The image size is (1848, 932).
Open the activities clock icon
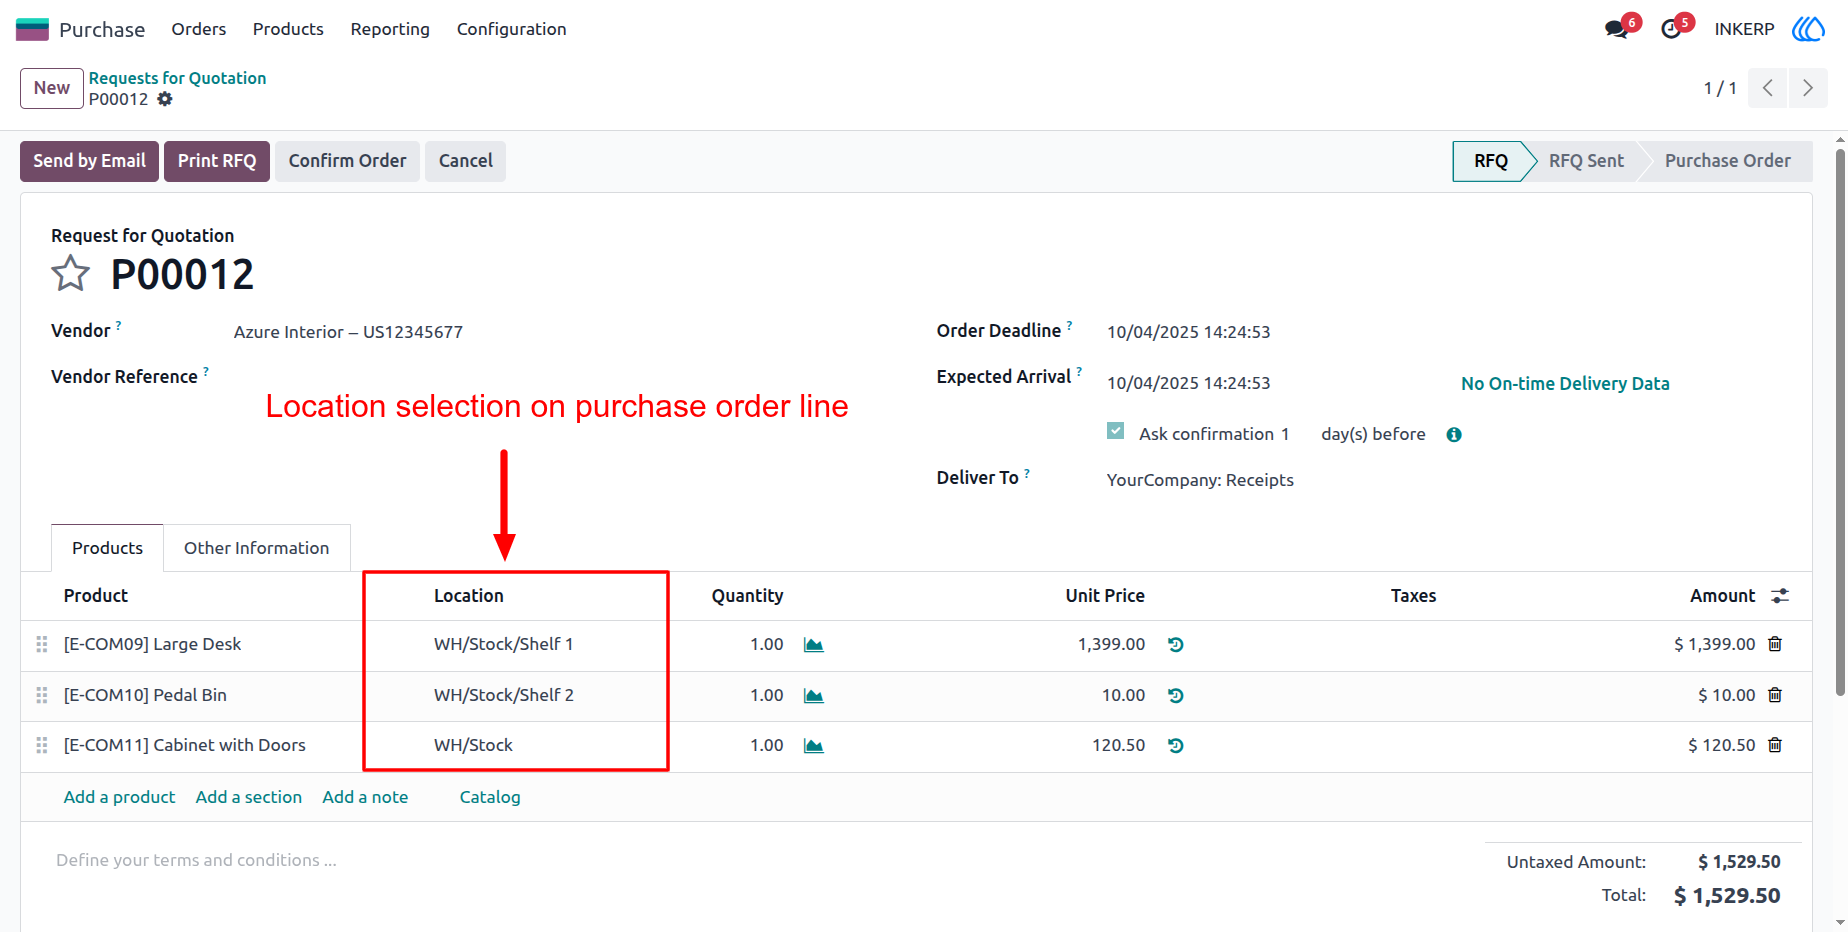tap(1671, 29)
